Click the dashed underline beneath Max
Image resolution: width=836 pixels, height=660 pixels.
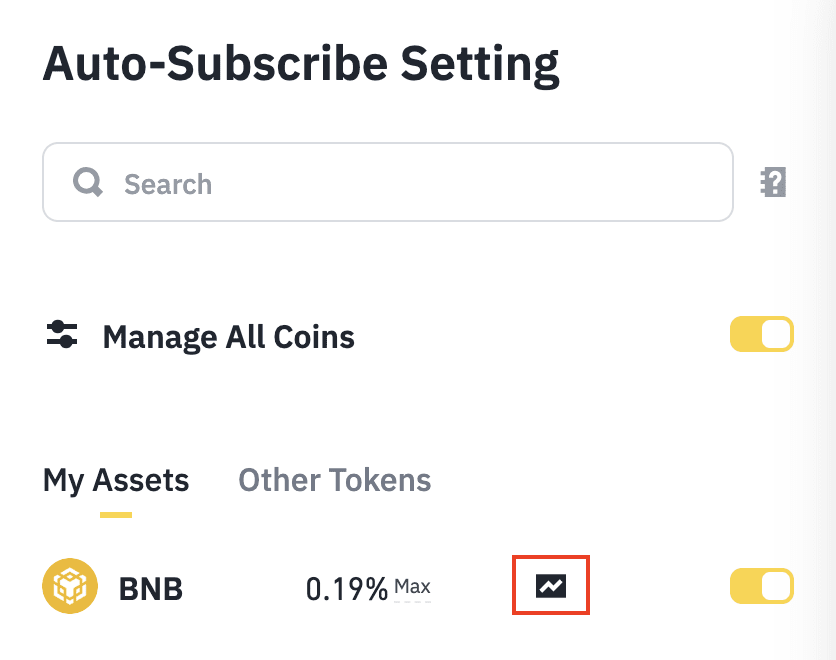(x=412, y=602)
